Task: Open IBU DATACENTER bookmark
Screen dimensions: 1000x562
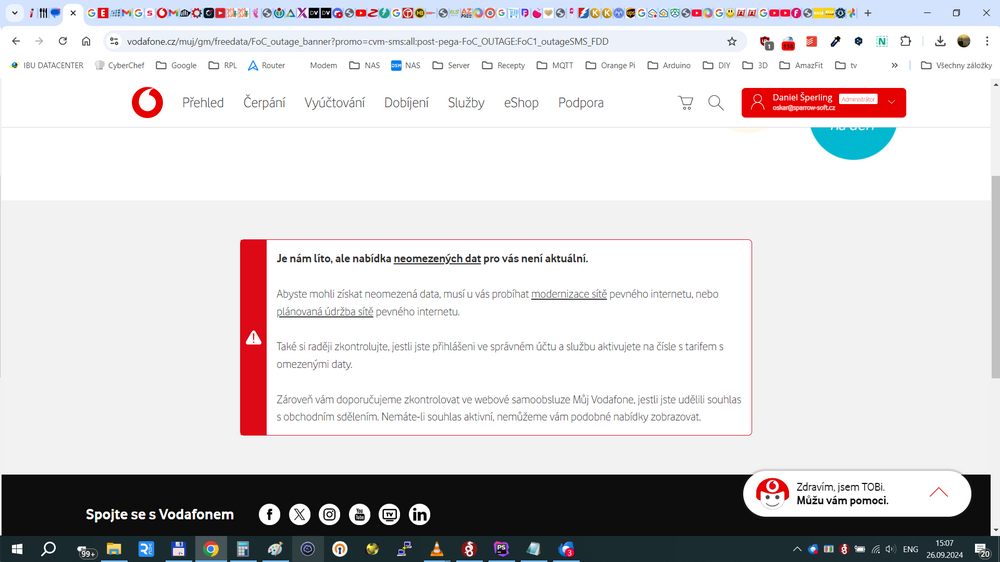Action: tap(47, 65)
